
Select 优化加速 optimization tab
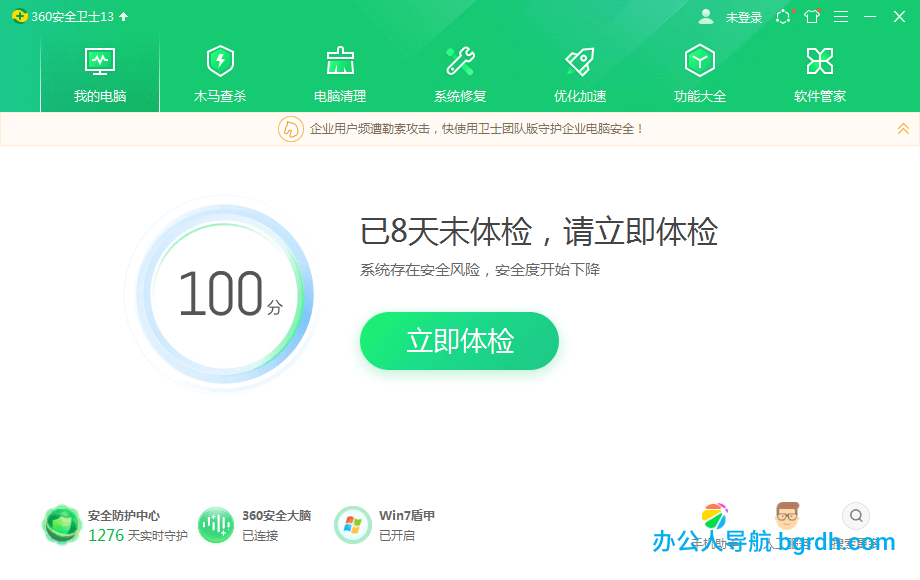(580, 74)
